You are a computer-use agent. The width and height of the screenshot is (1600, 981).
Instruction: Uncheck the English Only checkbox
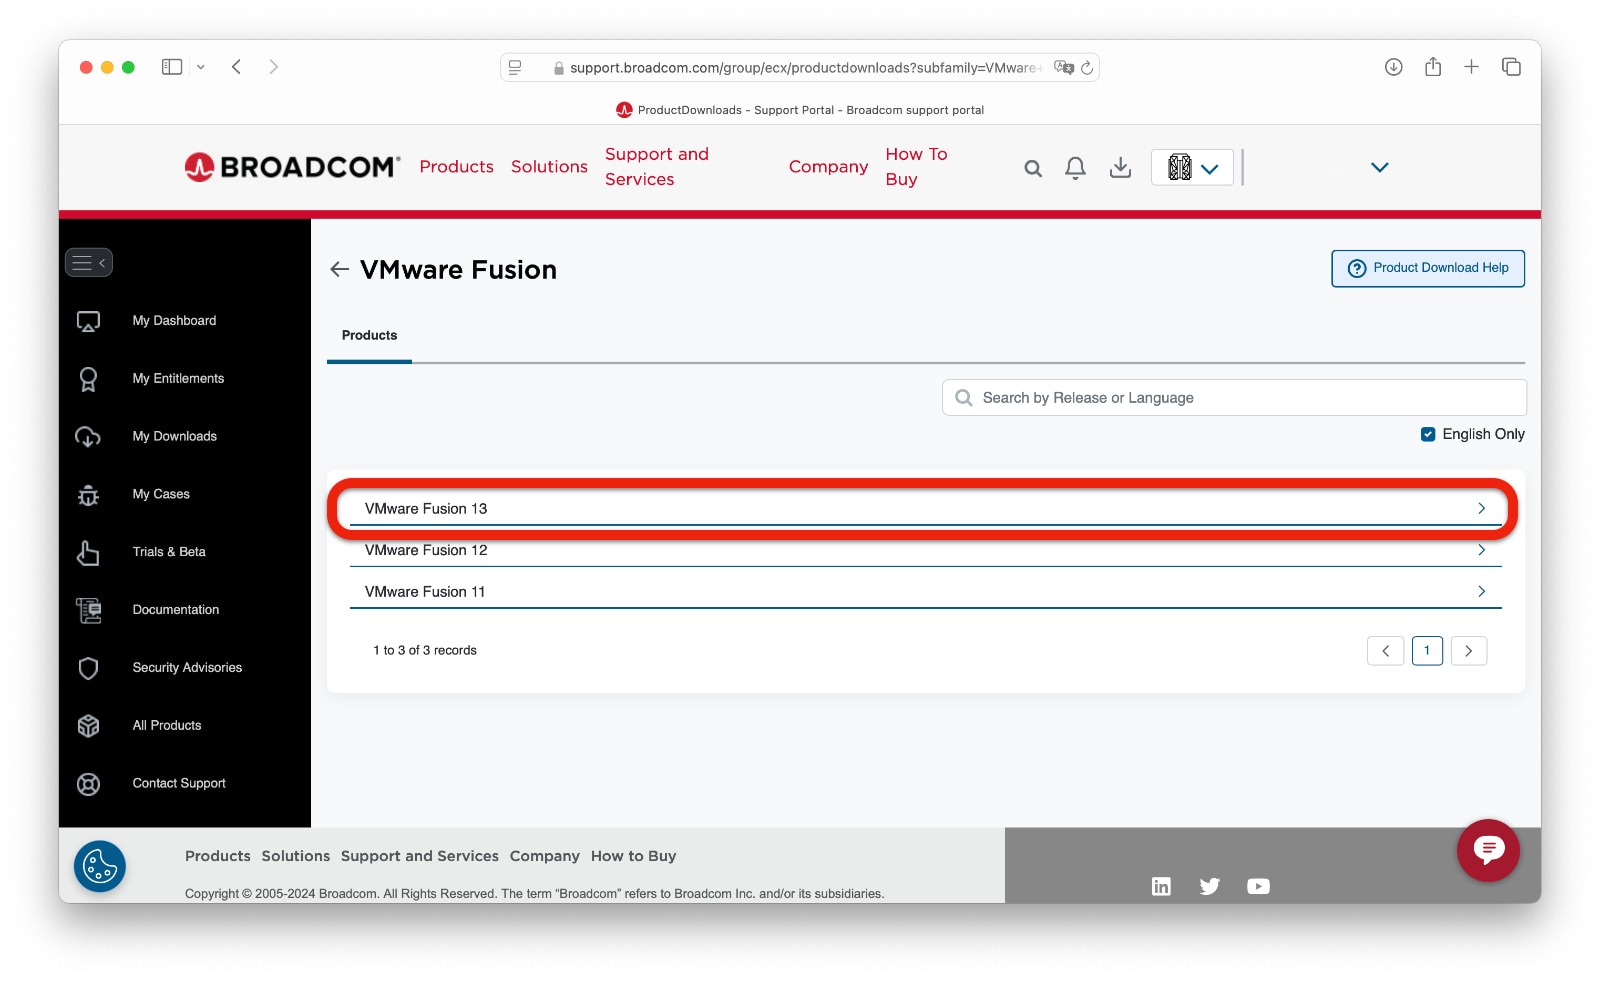coord(1428,434)
